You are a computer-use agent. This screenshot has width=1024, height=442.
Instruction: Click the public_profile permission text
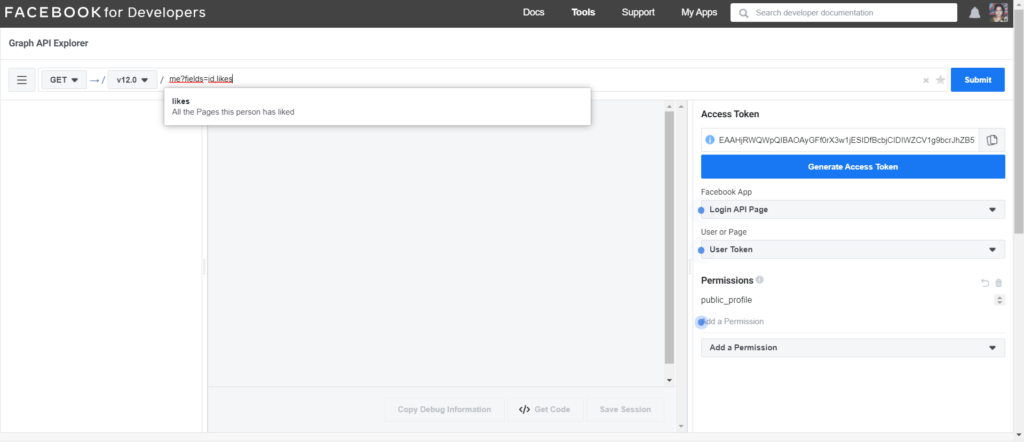point(726,300)
